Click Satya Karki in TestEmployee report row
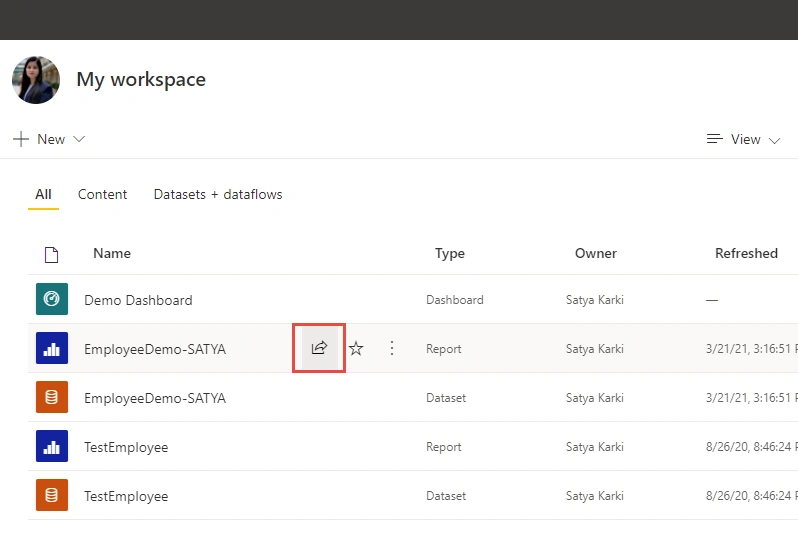The width and height of the screenshot is (798, 544). [594, 447]
